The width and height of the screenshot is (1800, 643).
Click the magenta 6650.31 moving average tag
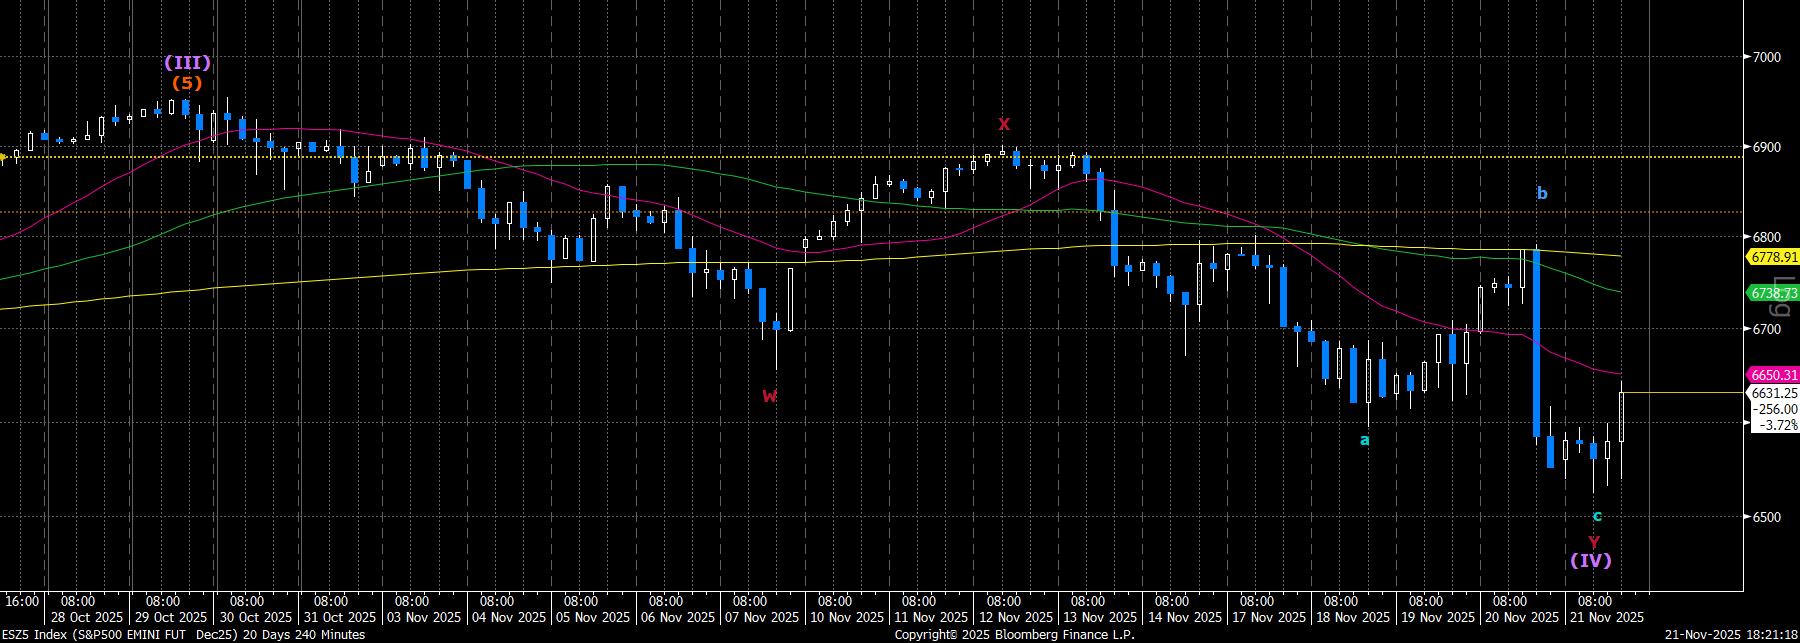pos(1773,375)
